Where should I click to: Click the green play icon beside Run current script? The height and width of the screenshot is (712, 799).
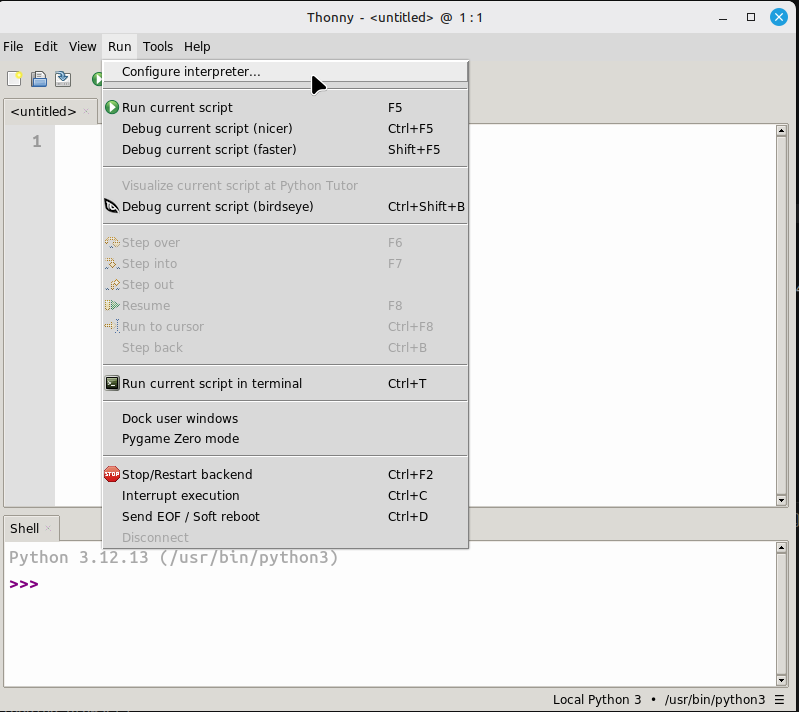(112, 108)
